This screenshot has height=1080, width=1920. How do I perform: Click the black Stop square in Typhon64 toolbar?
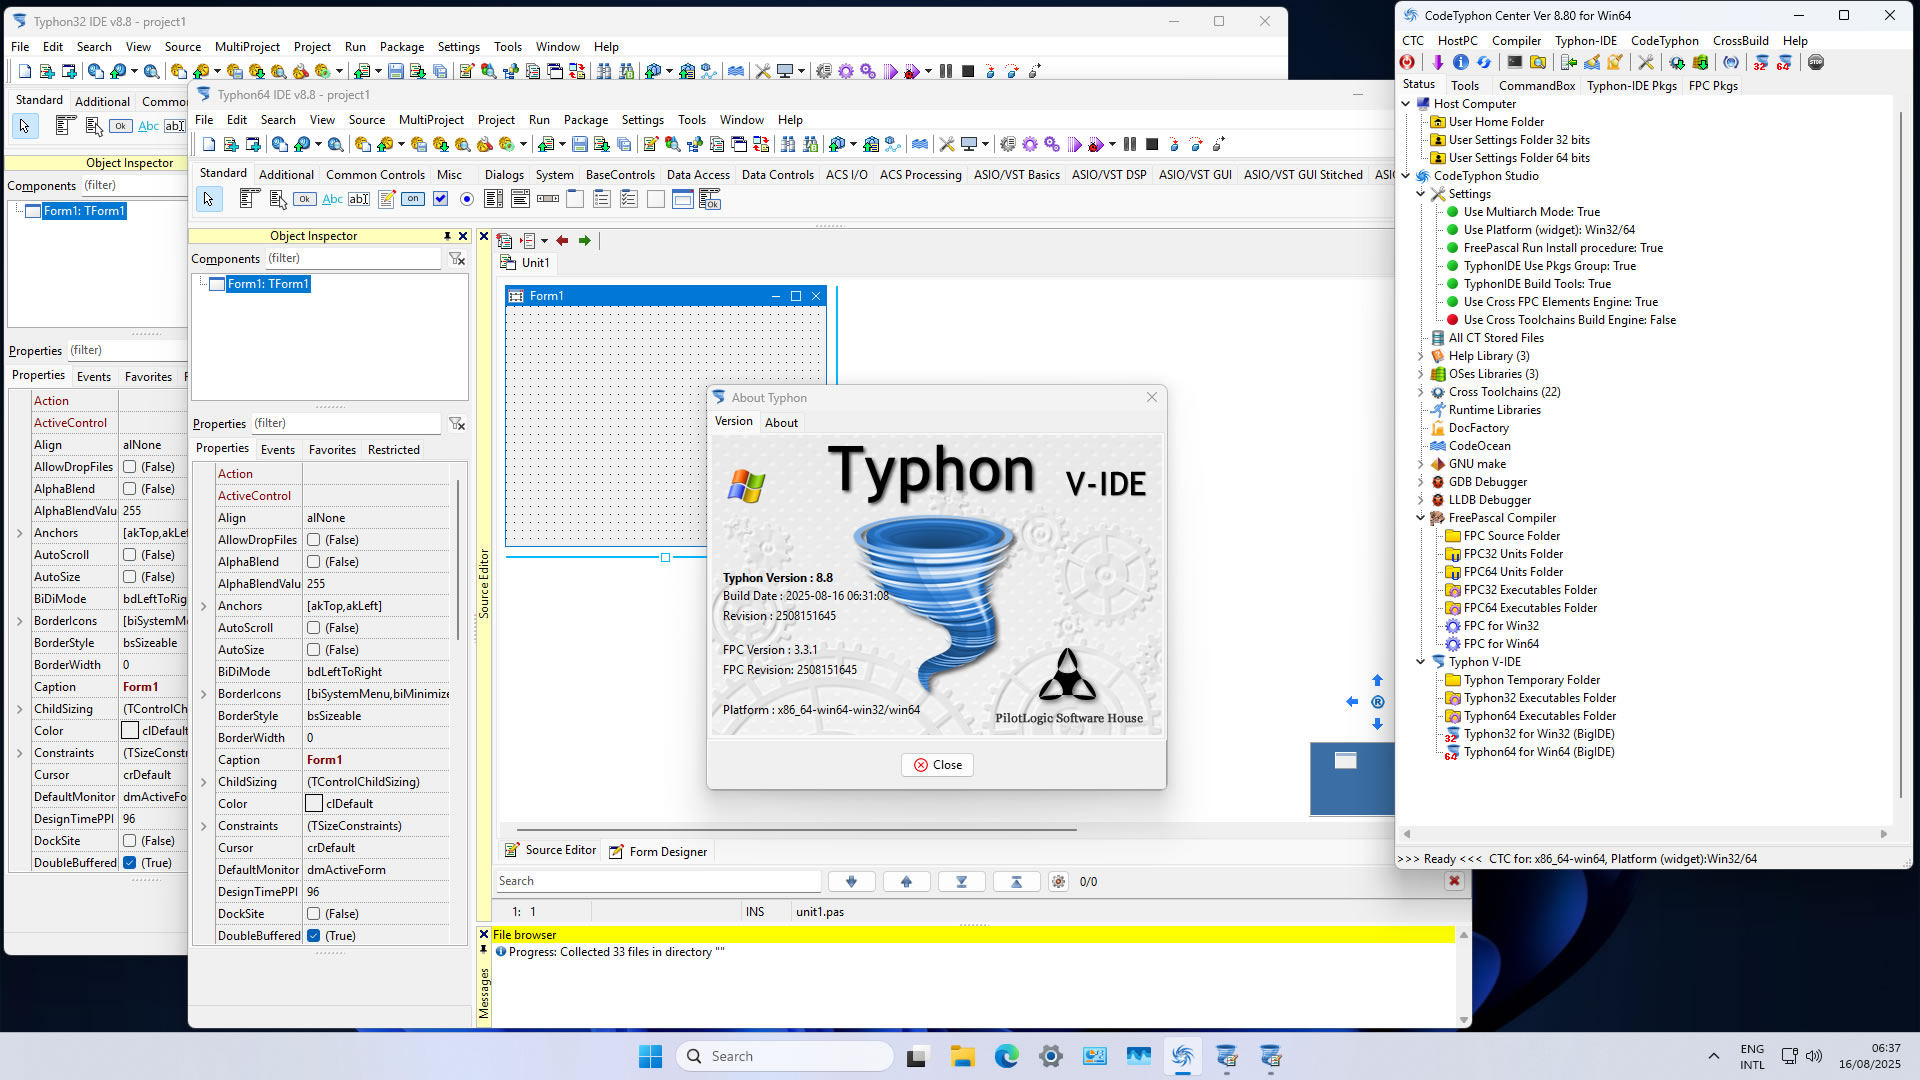coord(1152,145)
